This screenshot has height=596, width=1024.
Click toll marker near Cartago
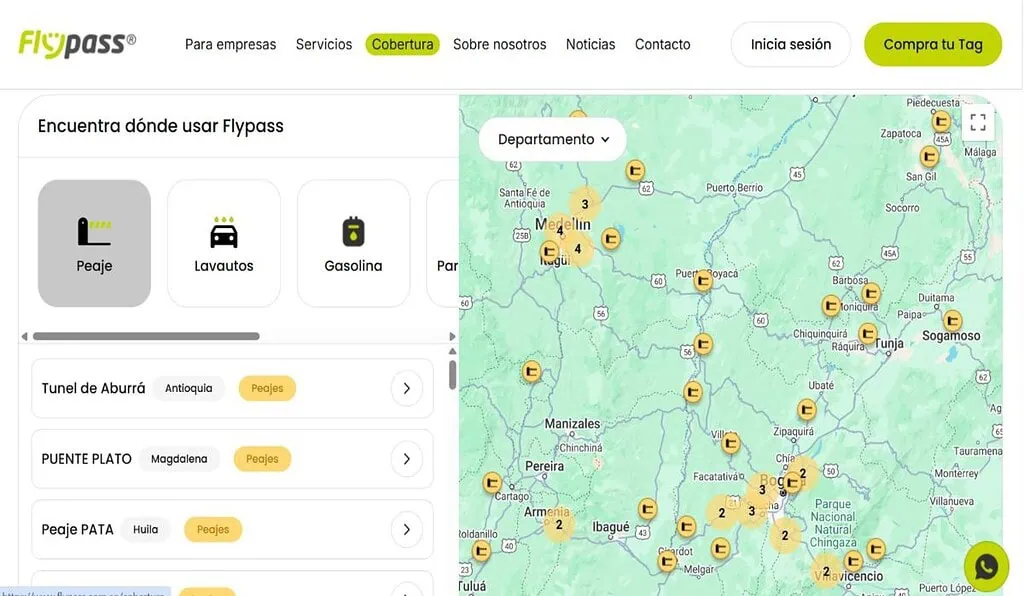(x=492, y=483)
